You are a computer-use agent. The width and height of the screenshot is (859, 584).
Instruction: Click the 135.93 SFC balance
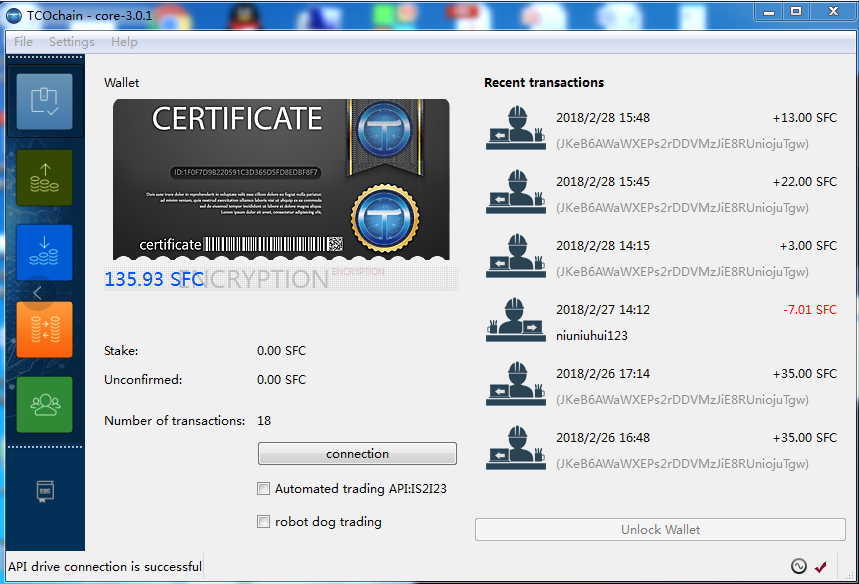pos(153,279)
